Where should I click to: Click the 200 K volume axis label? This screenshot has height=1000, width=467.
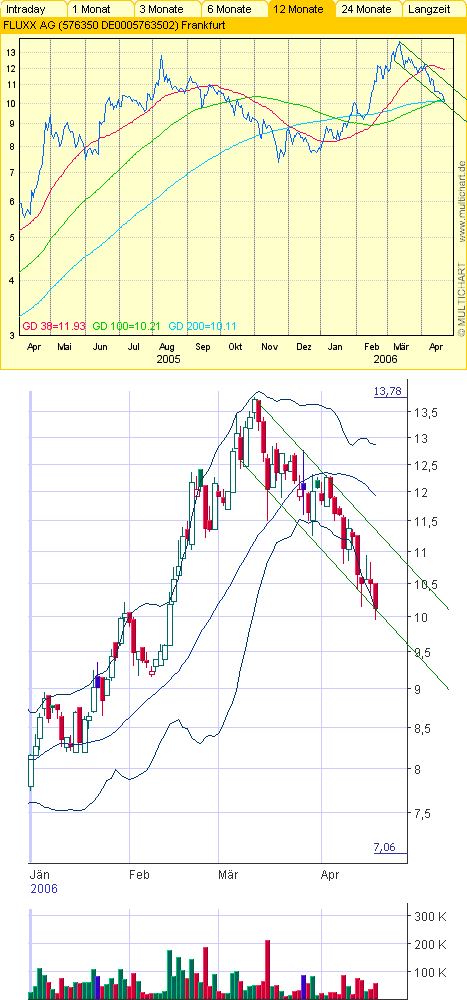(429, 945)
